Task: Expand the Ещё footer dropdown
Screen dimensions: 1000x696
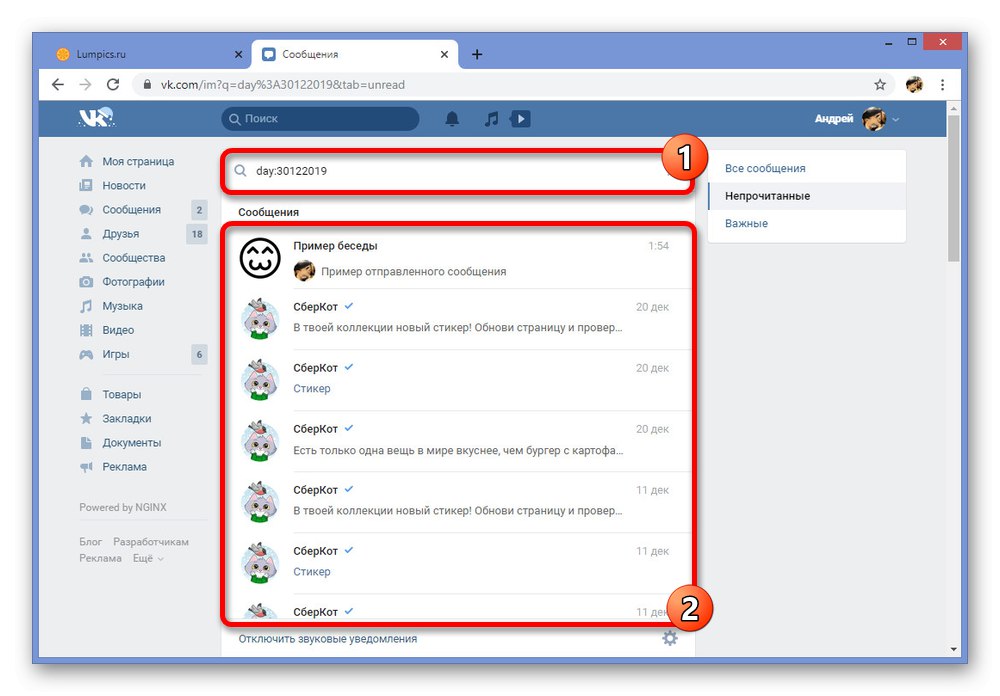Action: [x=148, y=558]
